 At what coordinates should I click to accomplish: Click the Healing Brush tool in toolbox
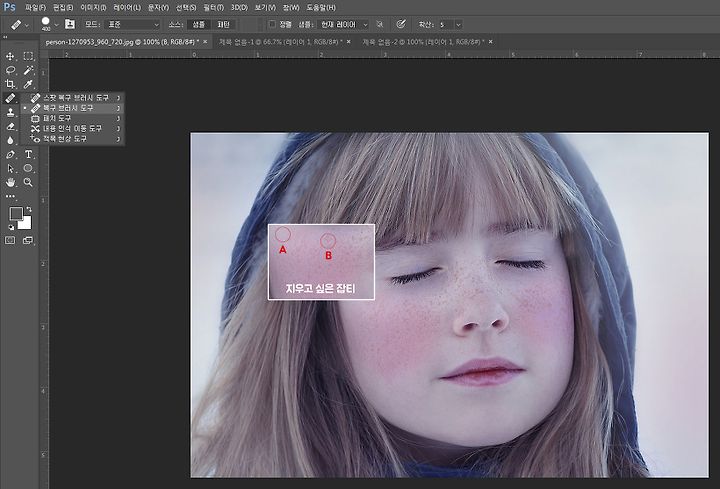(10, 98)
